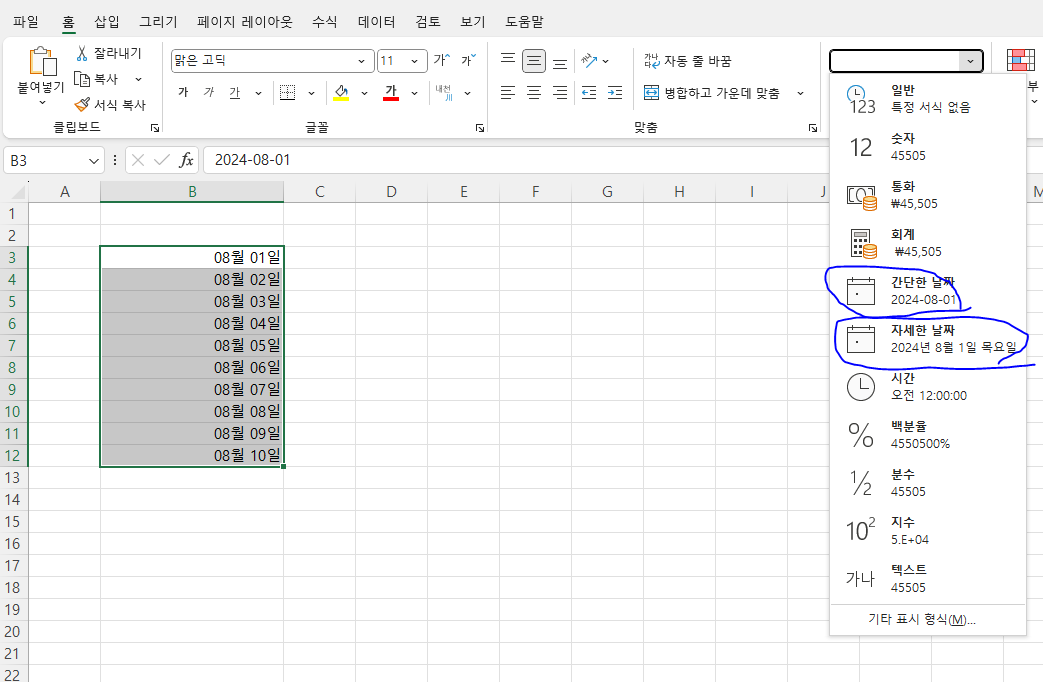The width and height of the screenshot is (1043, 682).
Task: Toggle italic with the slanted 가 button
Action: pyautogui.click(x=209, y=92)
